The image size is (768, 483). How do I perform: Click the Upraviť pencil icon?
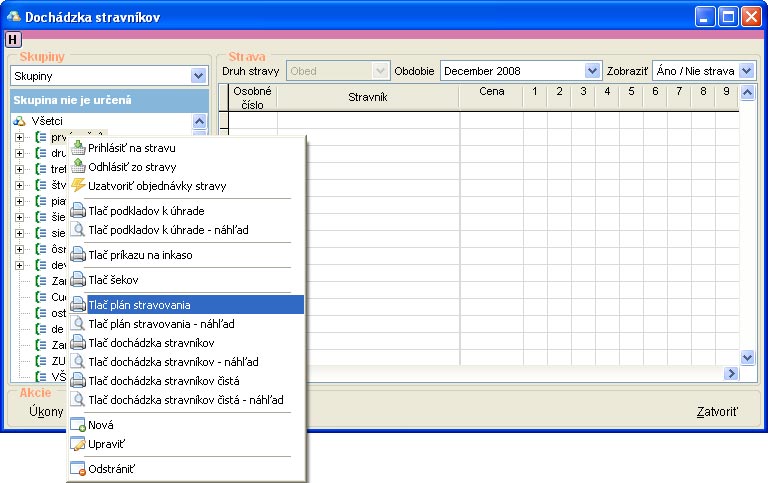pyautogui.click(x=78, y=444)
